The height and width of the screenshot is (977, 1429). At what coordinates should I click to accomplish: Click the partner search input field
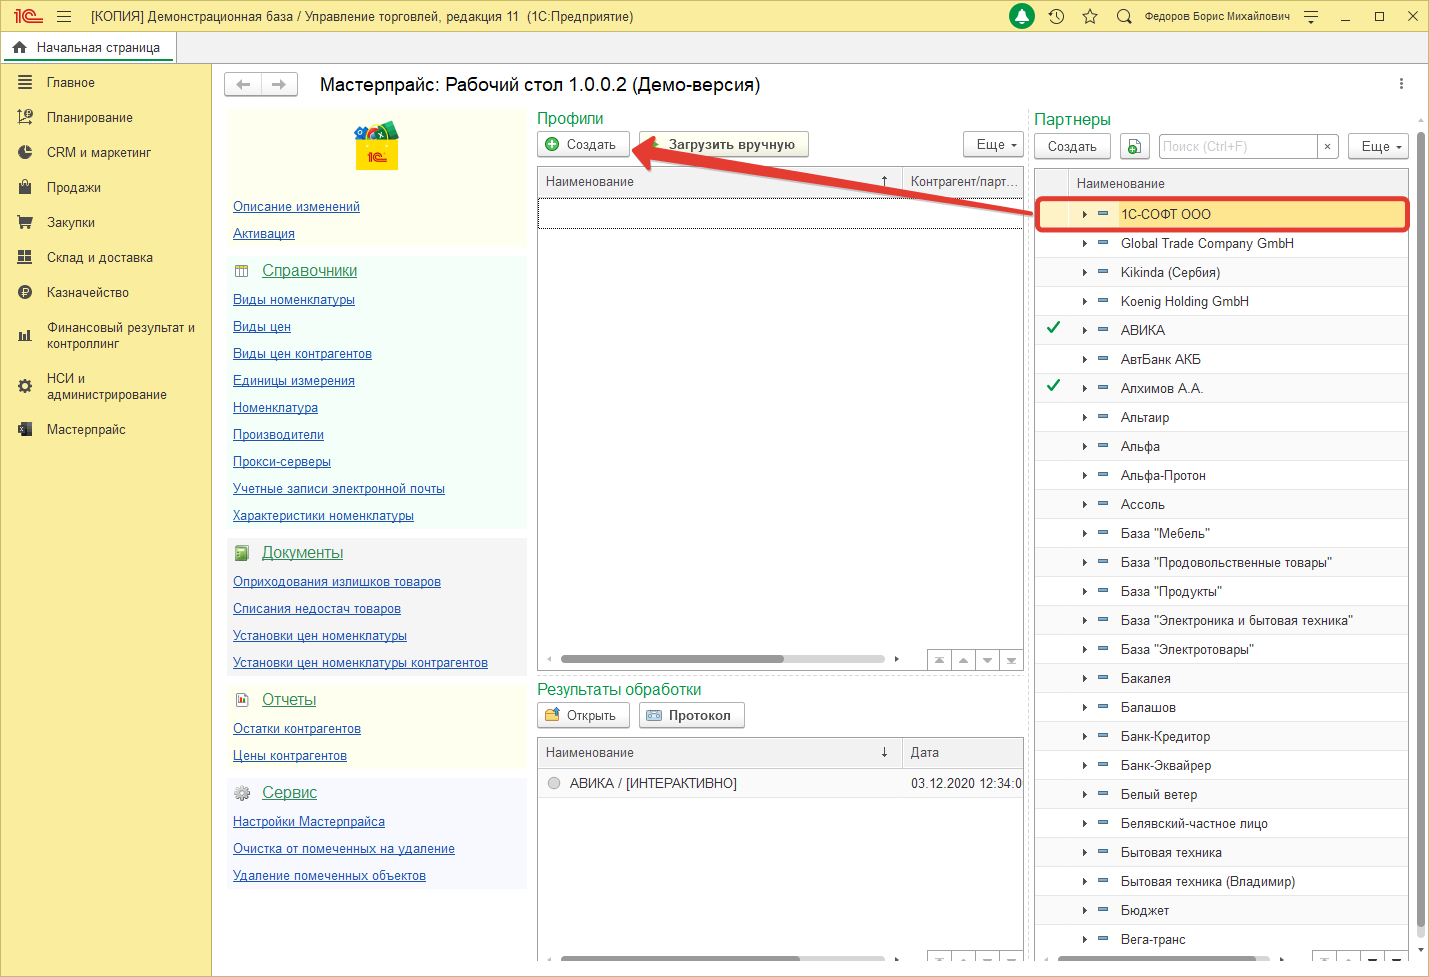click(x=1237, y=147)
